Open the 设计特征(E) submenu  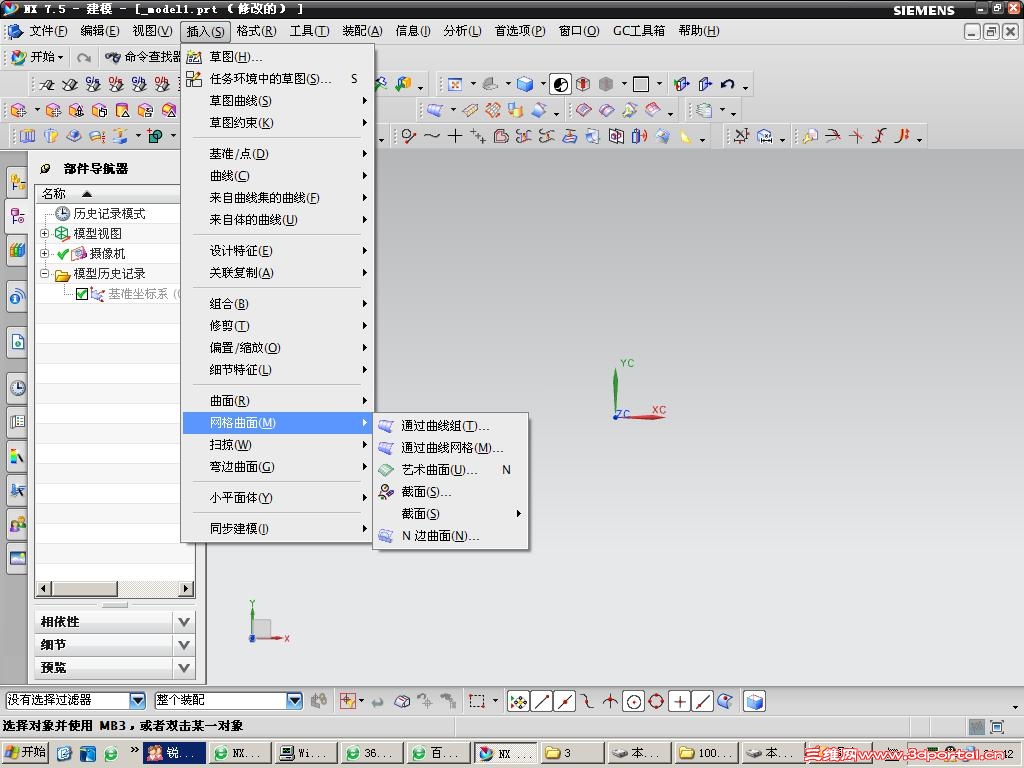pos(278,251)
